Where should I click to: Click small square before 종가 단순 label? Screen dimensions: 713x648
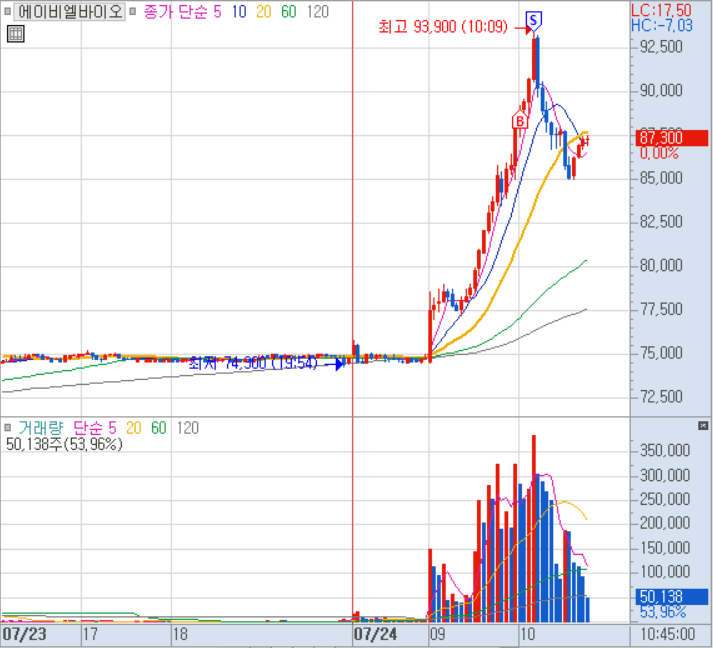134,12
